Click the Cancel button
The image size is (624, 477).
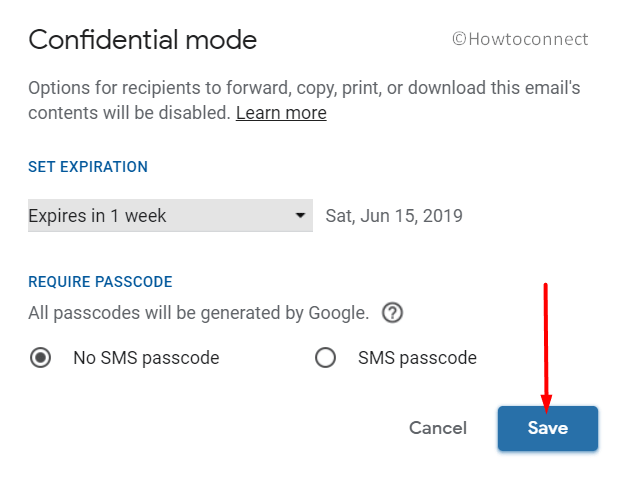(x=438, y=428)
